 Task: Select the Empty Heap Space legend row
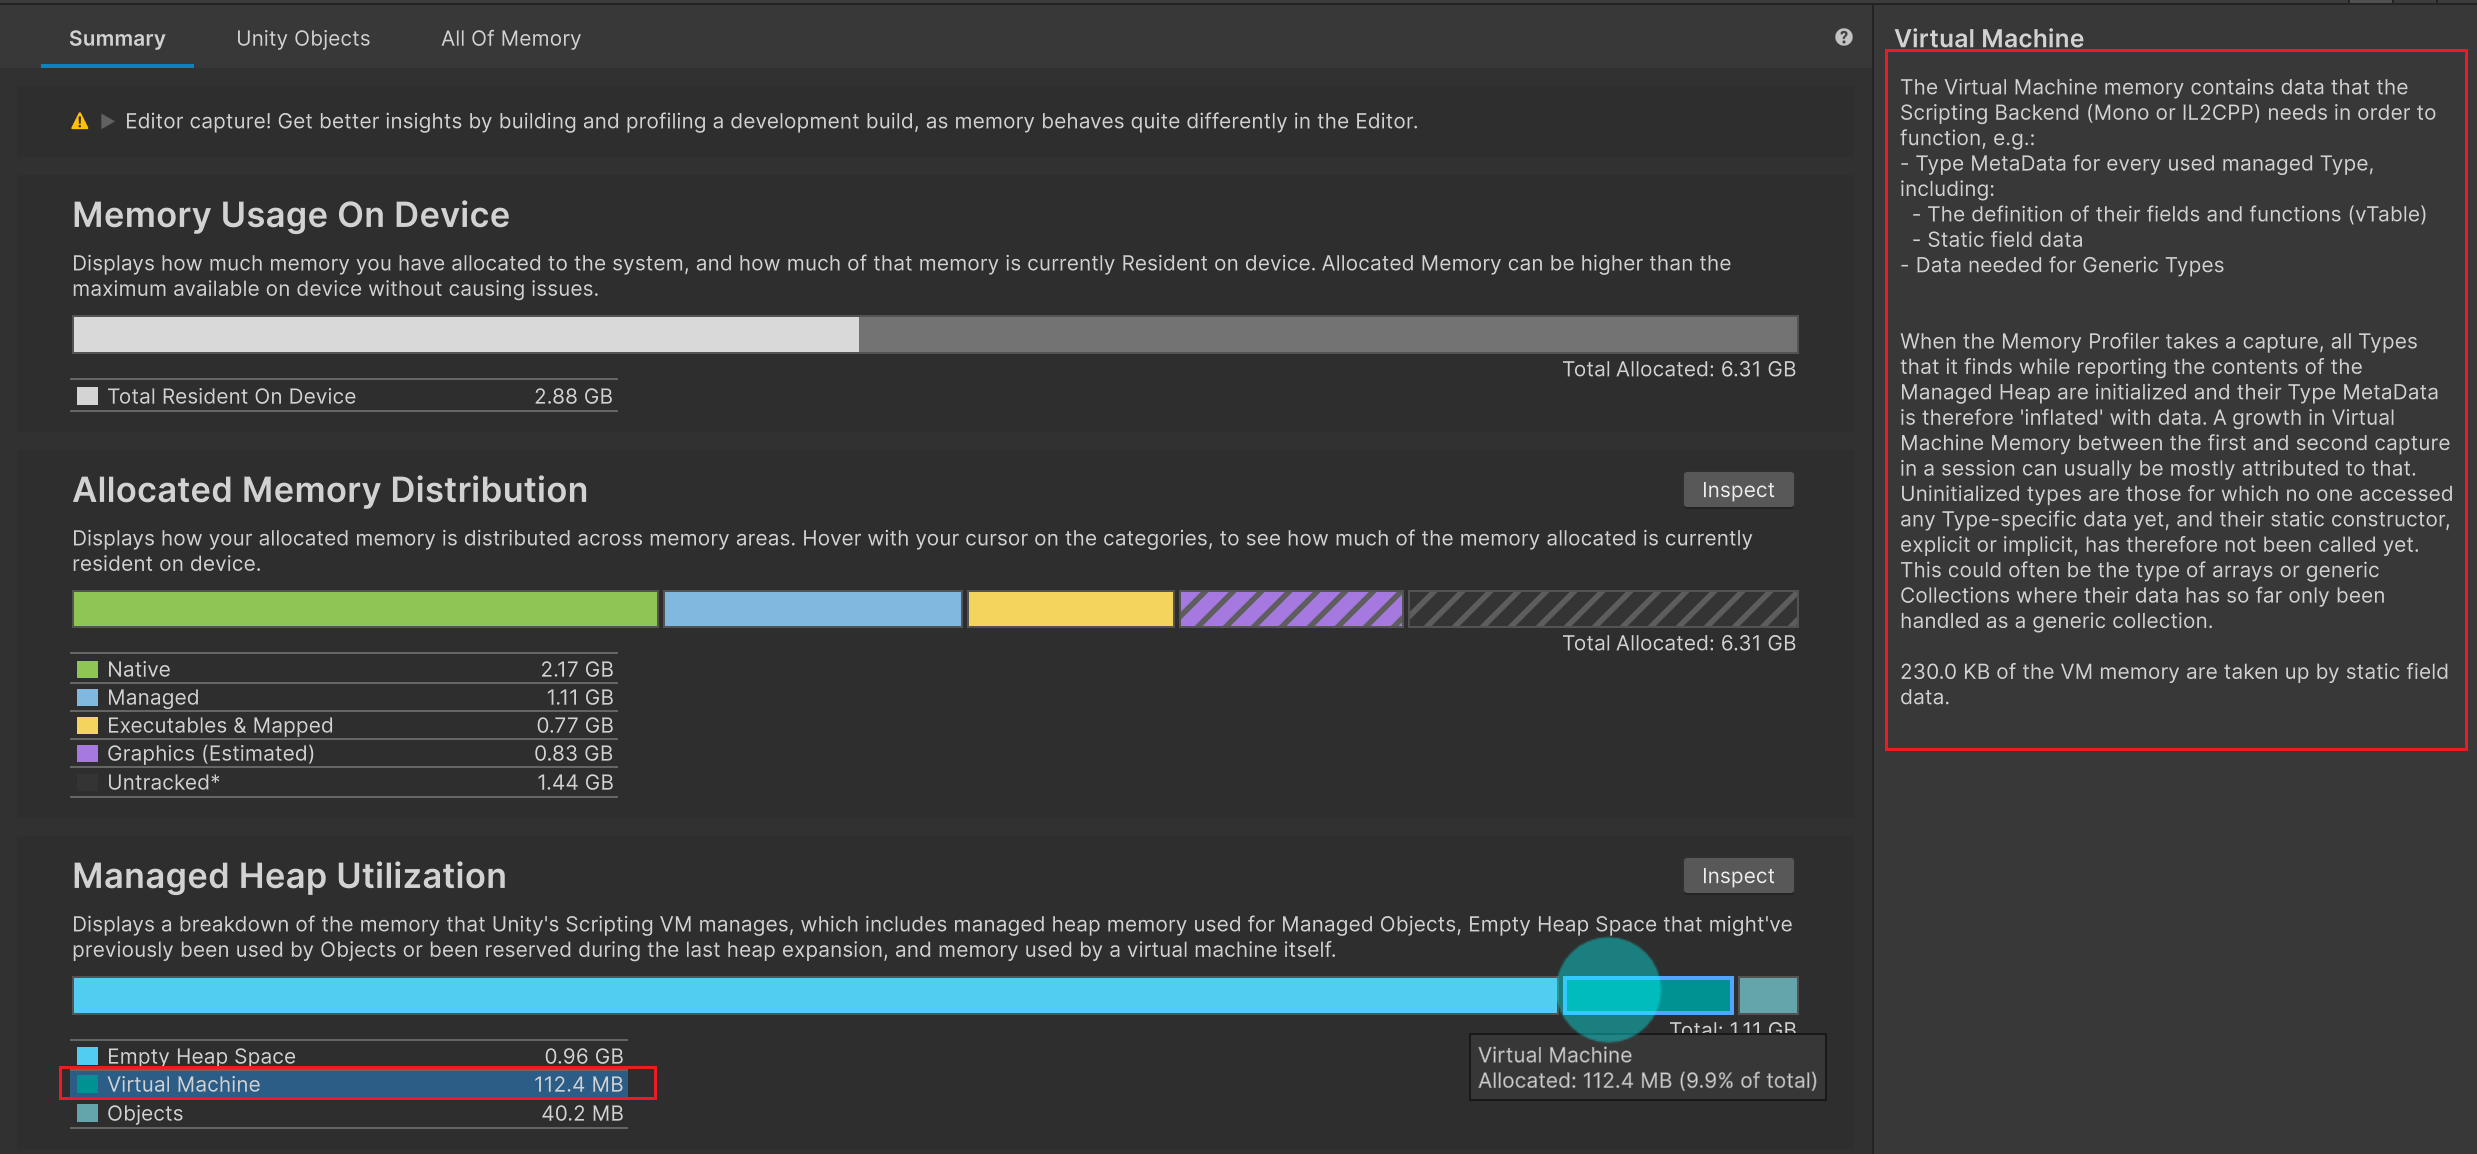click(x=349, y=1056)
